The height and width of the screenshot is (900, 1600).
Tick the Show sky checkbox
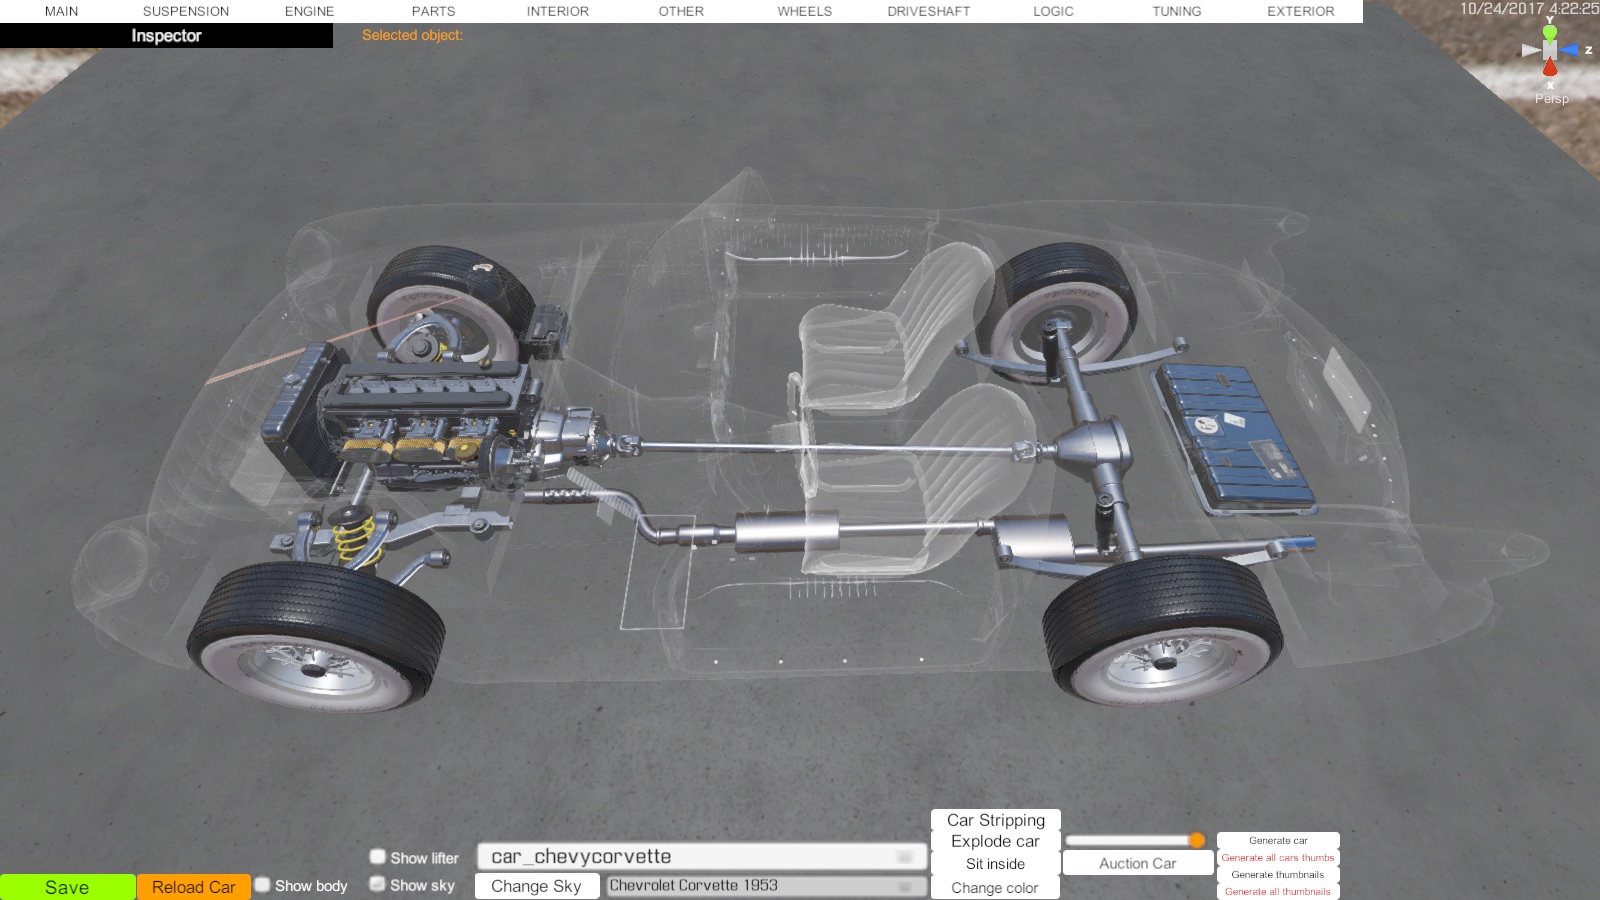tap(378, 884)
